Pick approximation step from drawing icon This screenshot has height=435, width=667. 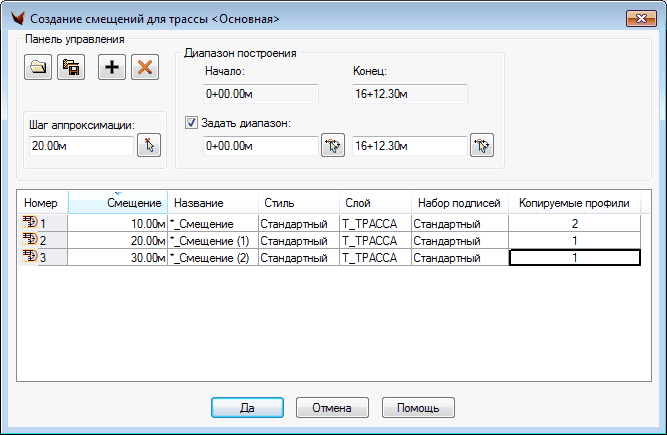click(148, 146)
